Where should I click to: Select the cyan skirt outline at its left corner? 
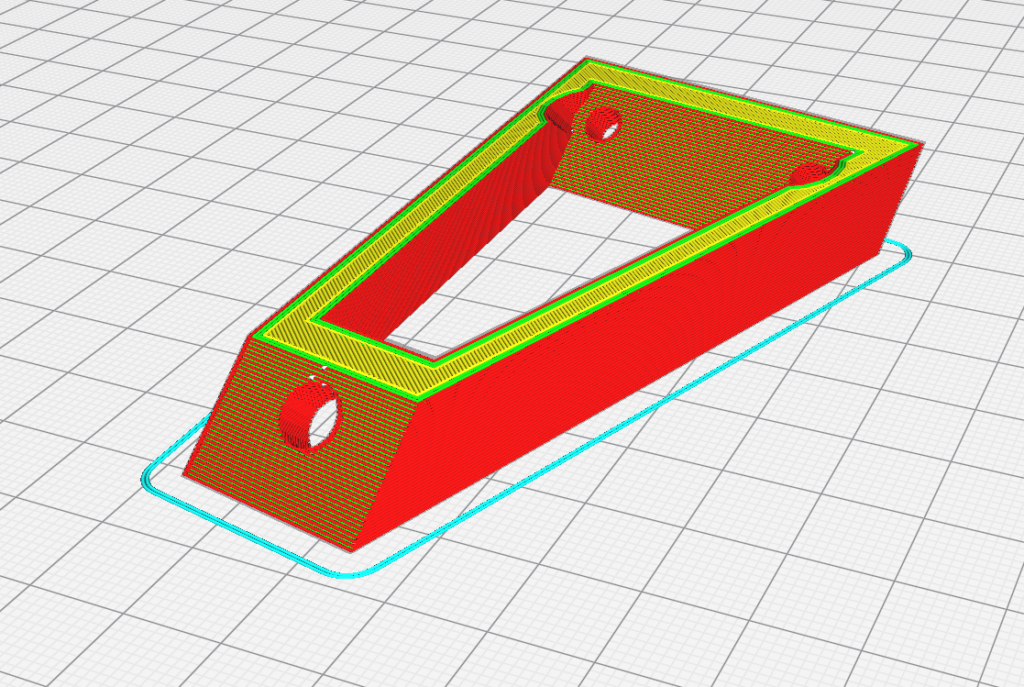[145, 480]
